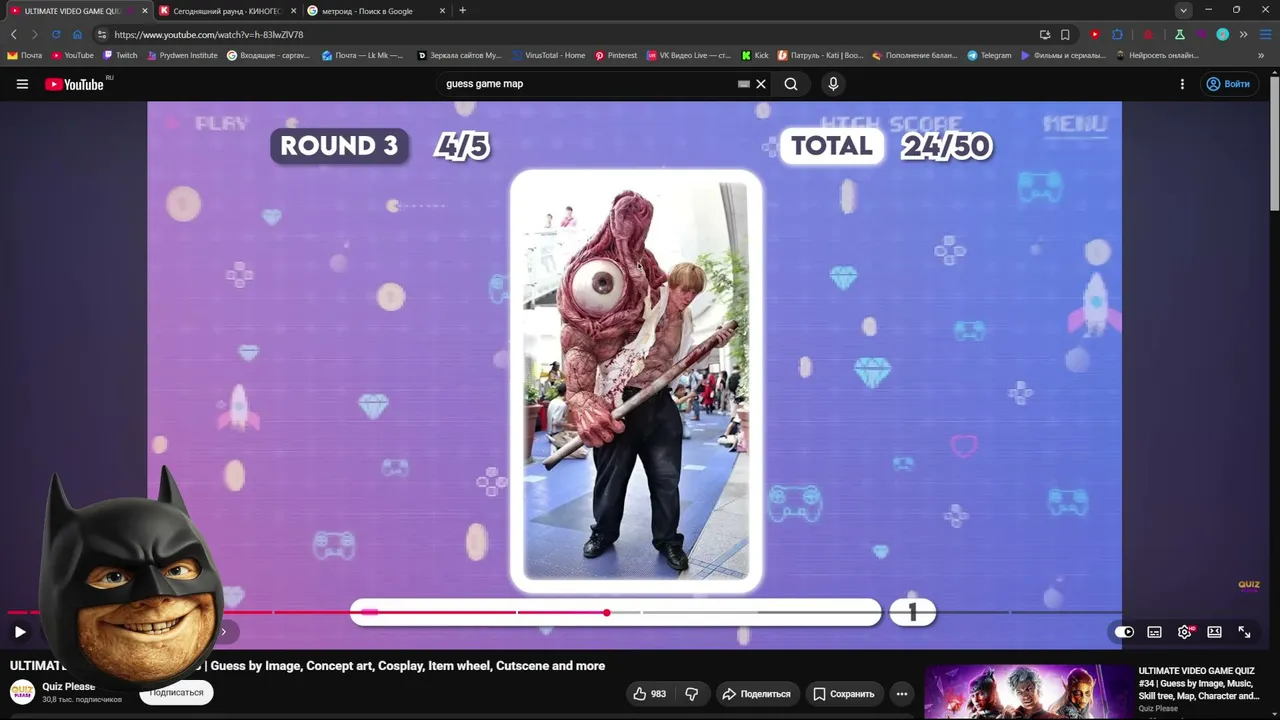
Task: Open the Pinterest bookmark
Action: point(616,55)
